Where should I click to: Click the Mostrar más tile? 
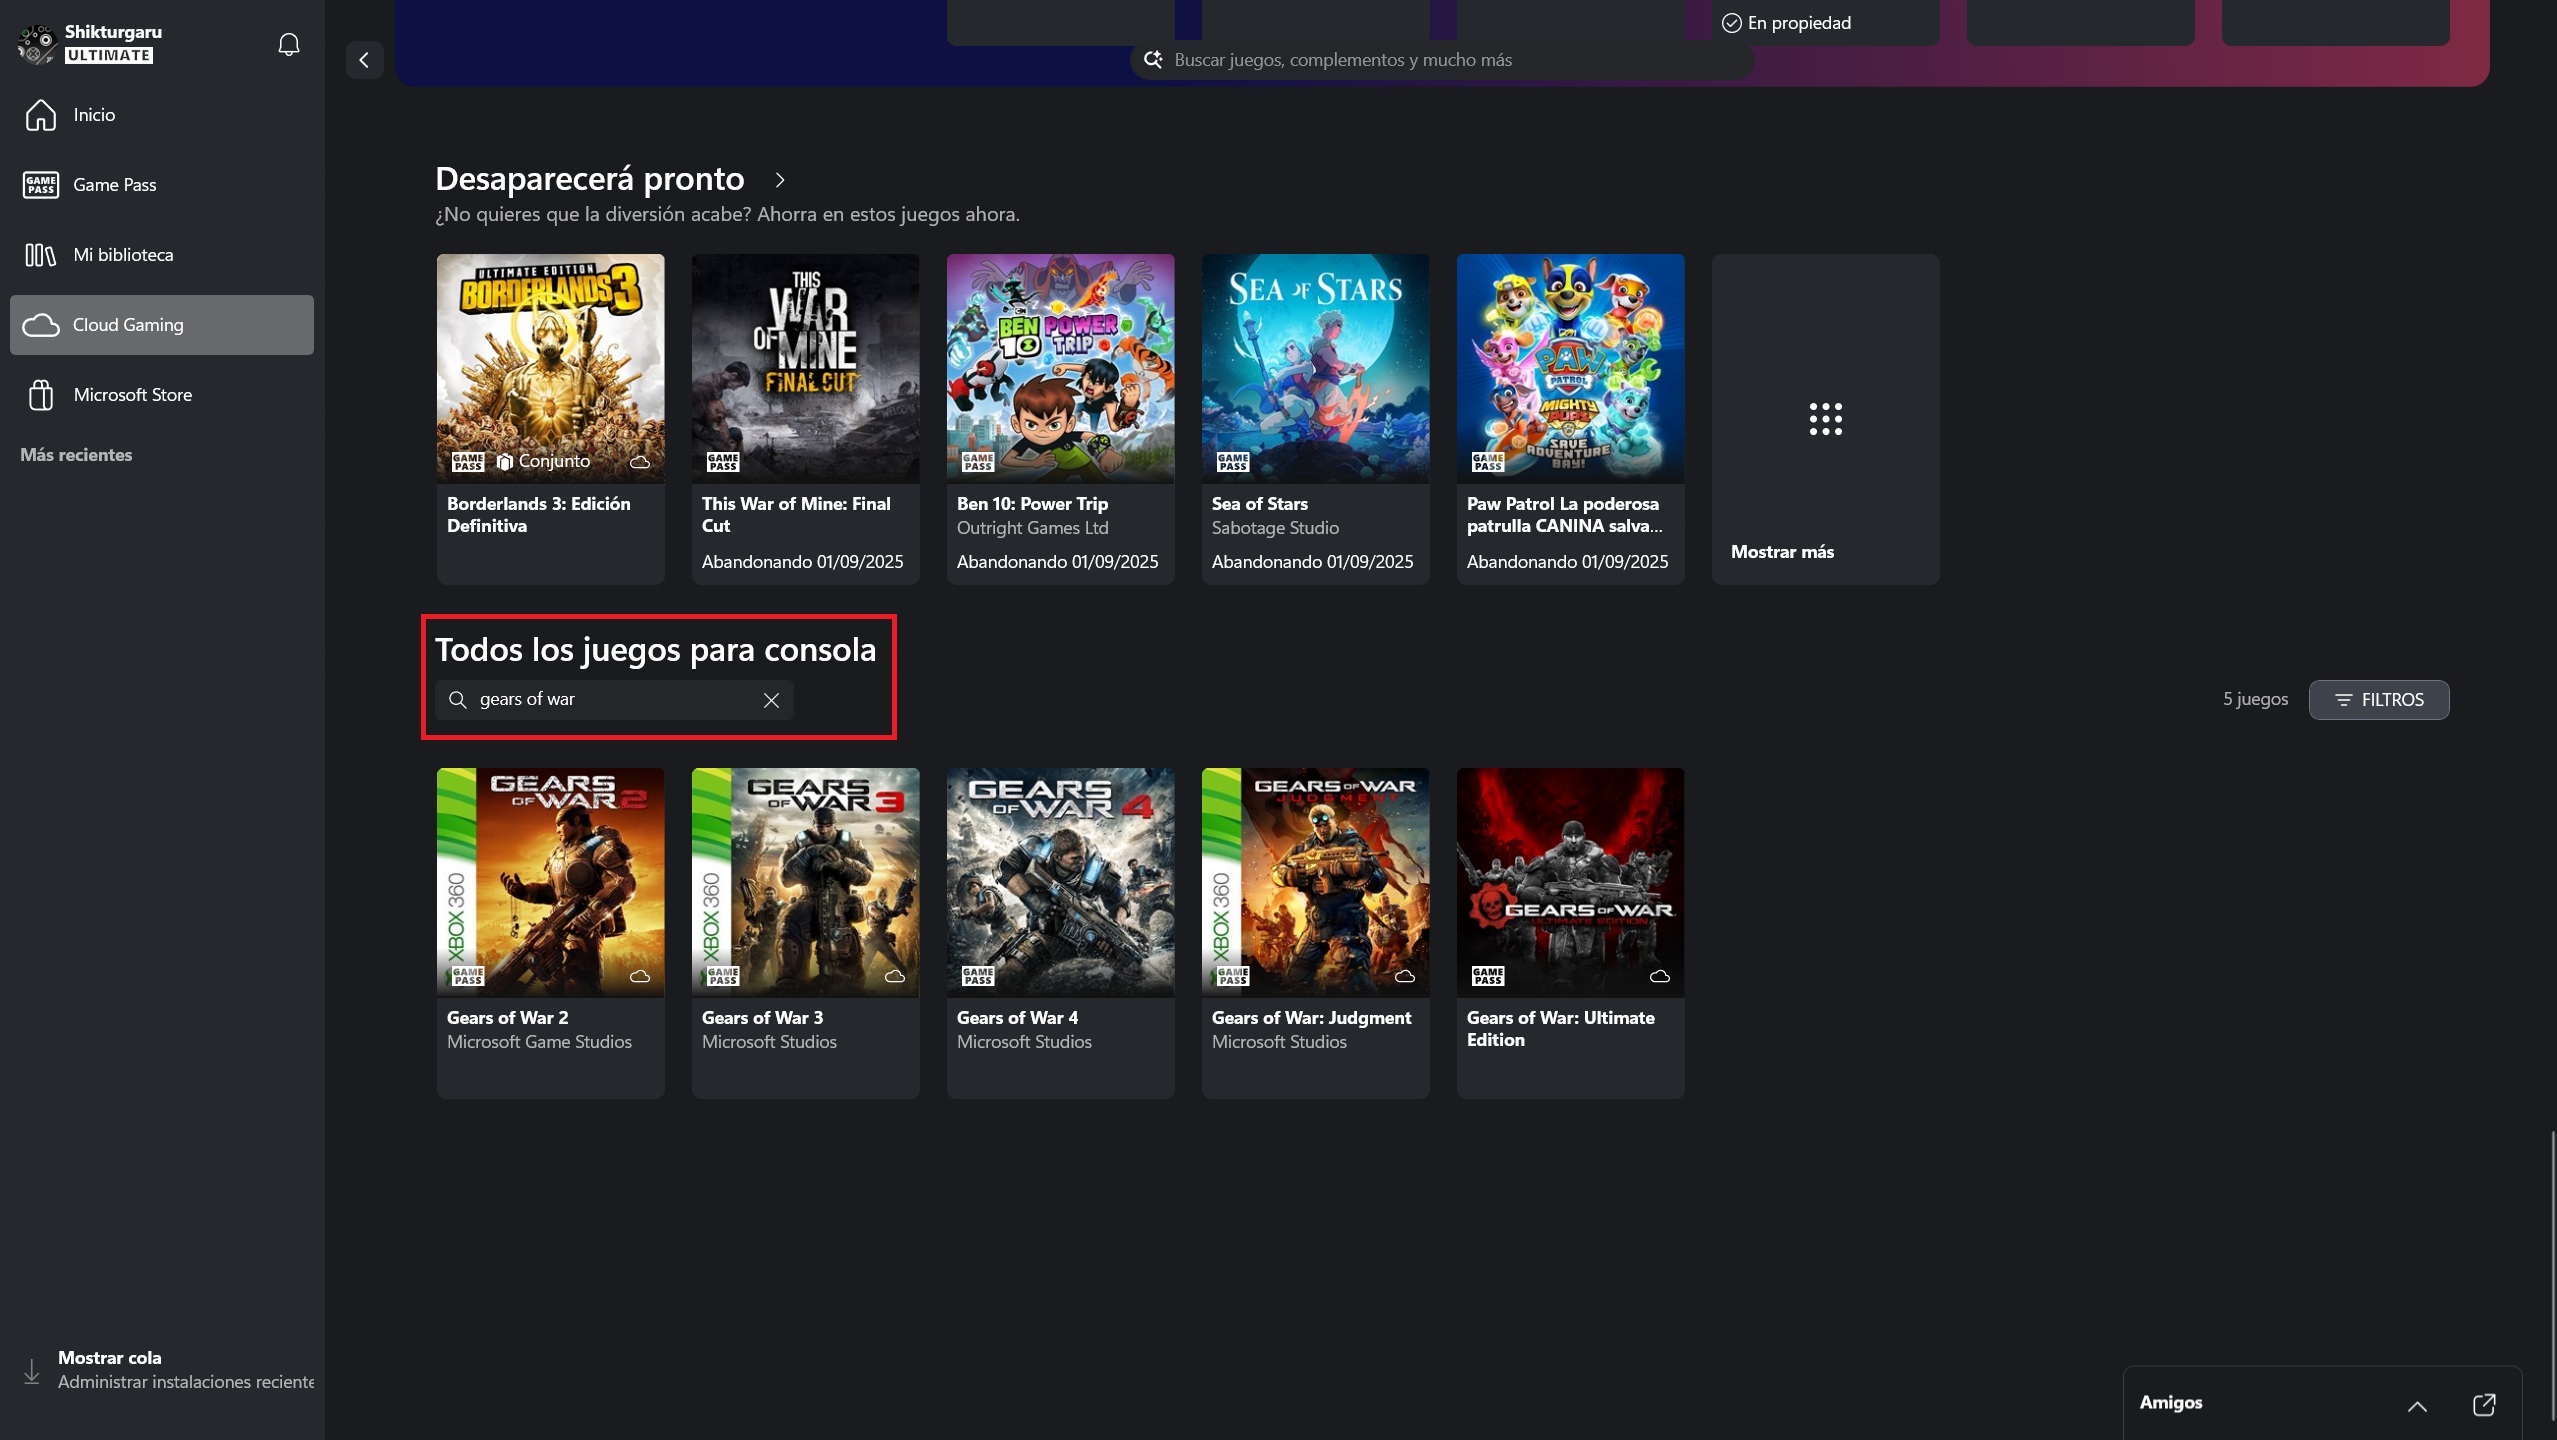click(1825, 419)
